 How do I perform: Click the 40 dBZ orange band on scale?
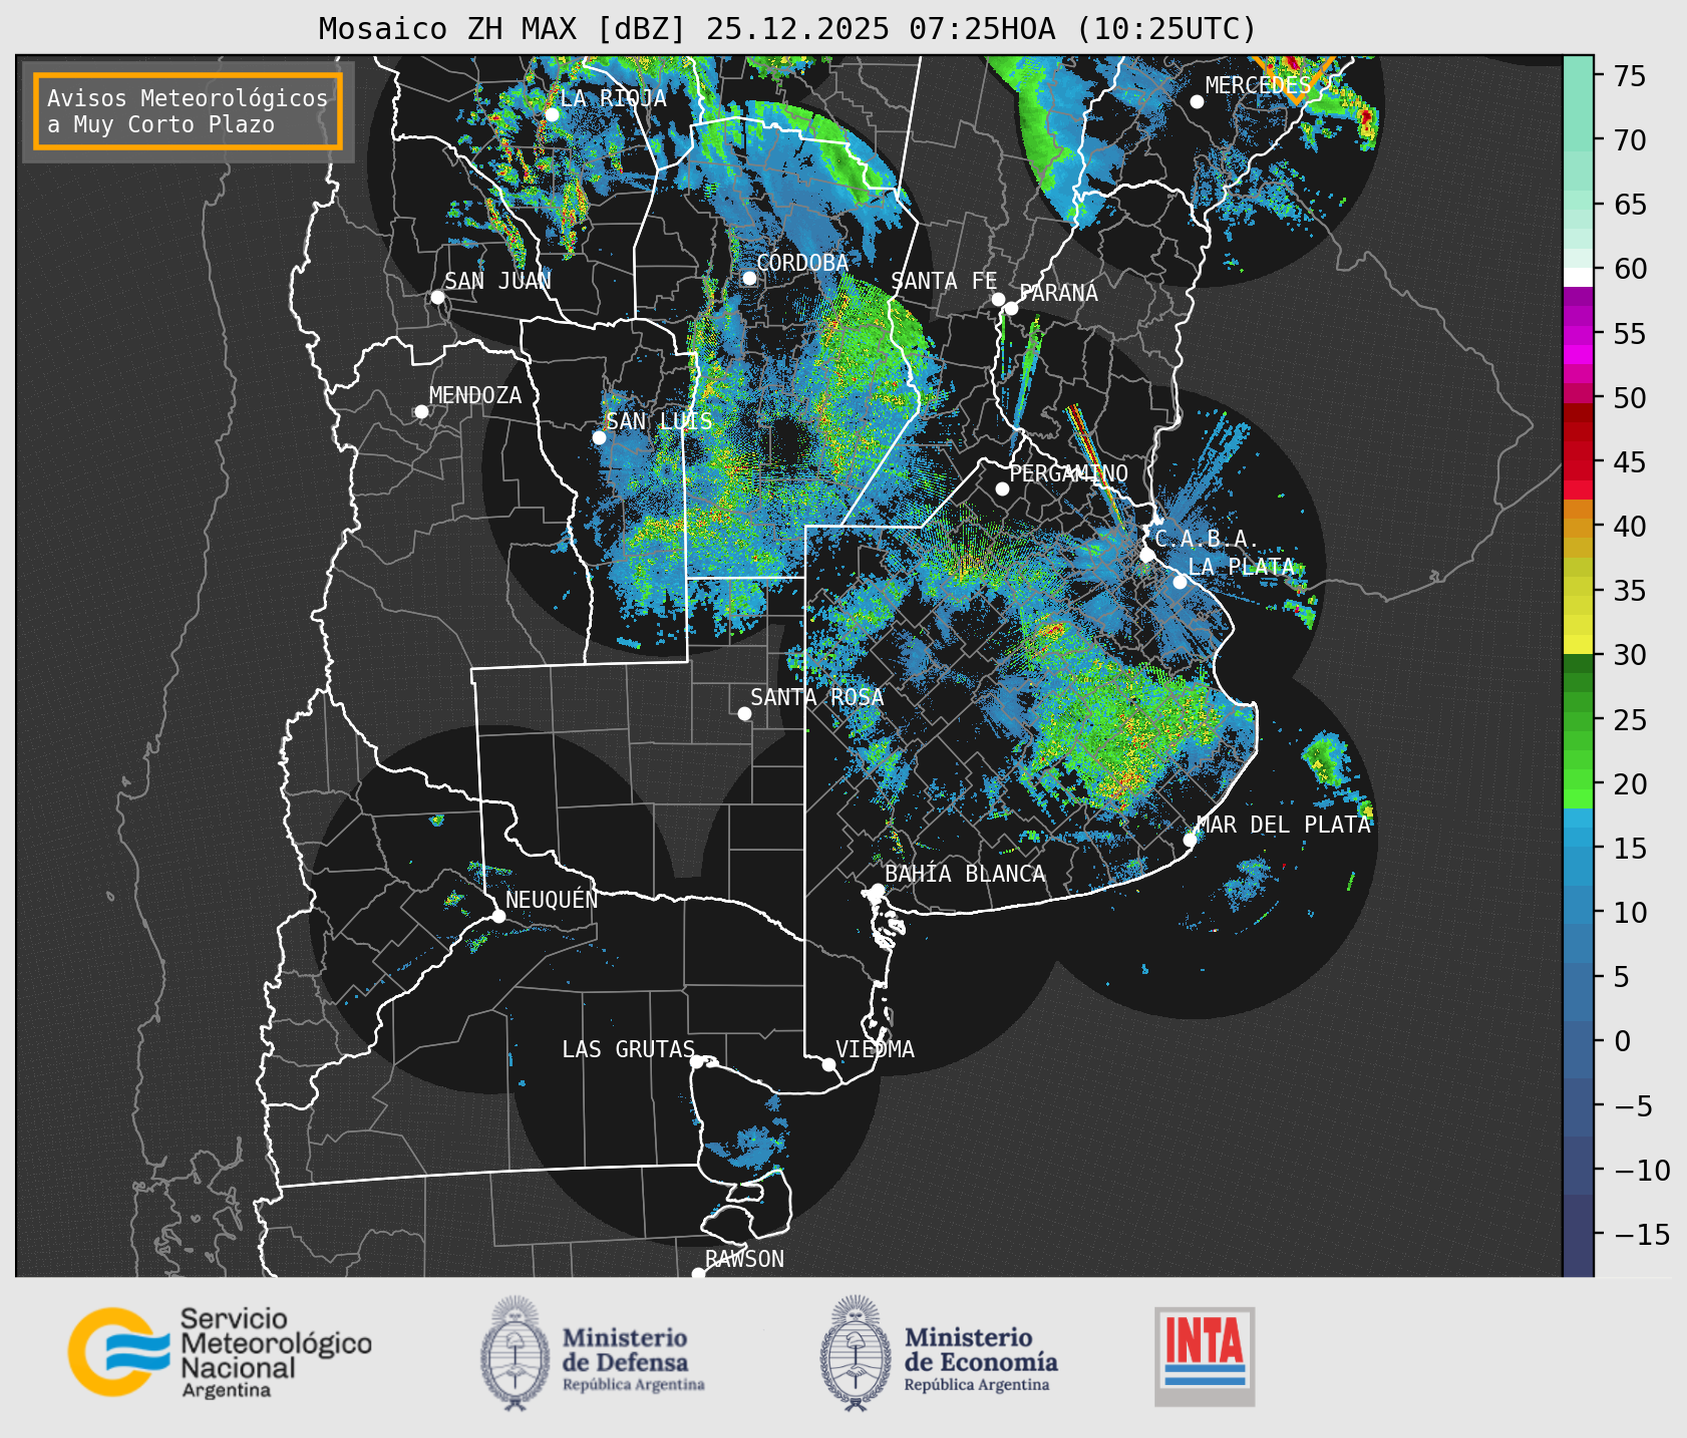1578,526
